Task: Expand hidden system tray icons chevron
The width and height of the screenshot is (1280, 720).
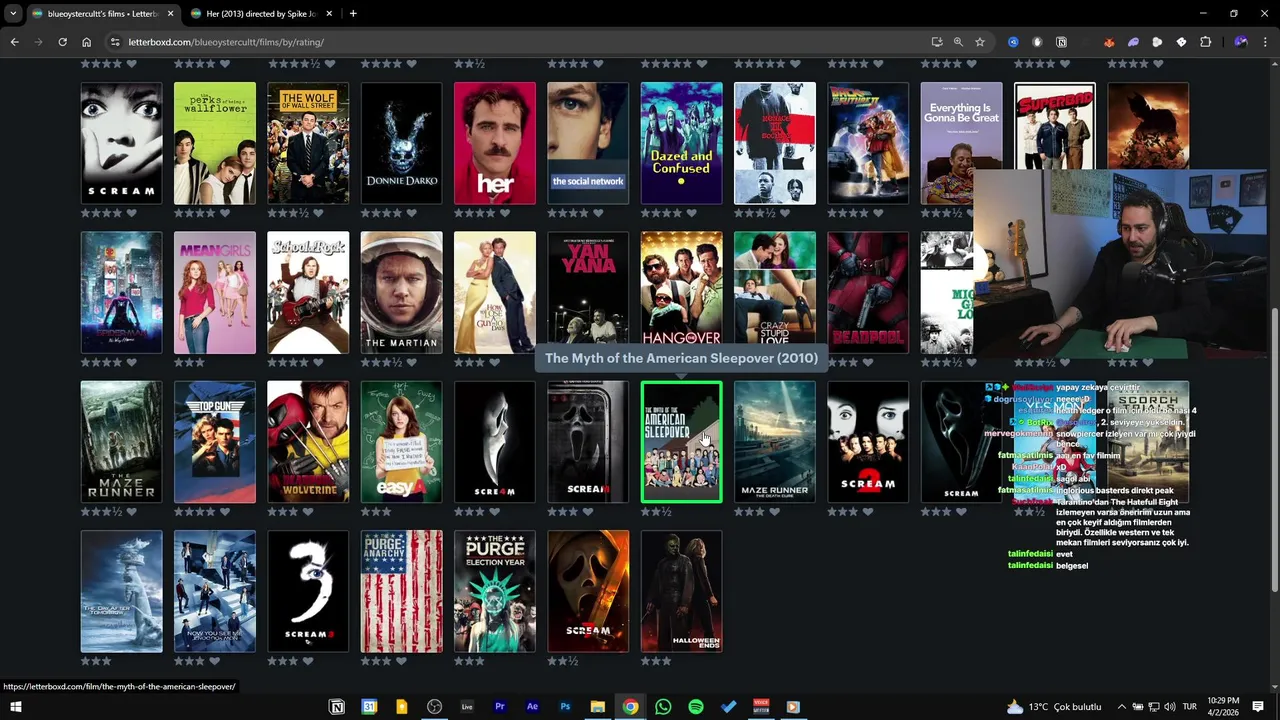Action: point(1120,707)
